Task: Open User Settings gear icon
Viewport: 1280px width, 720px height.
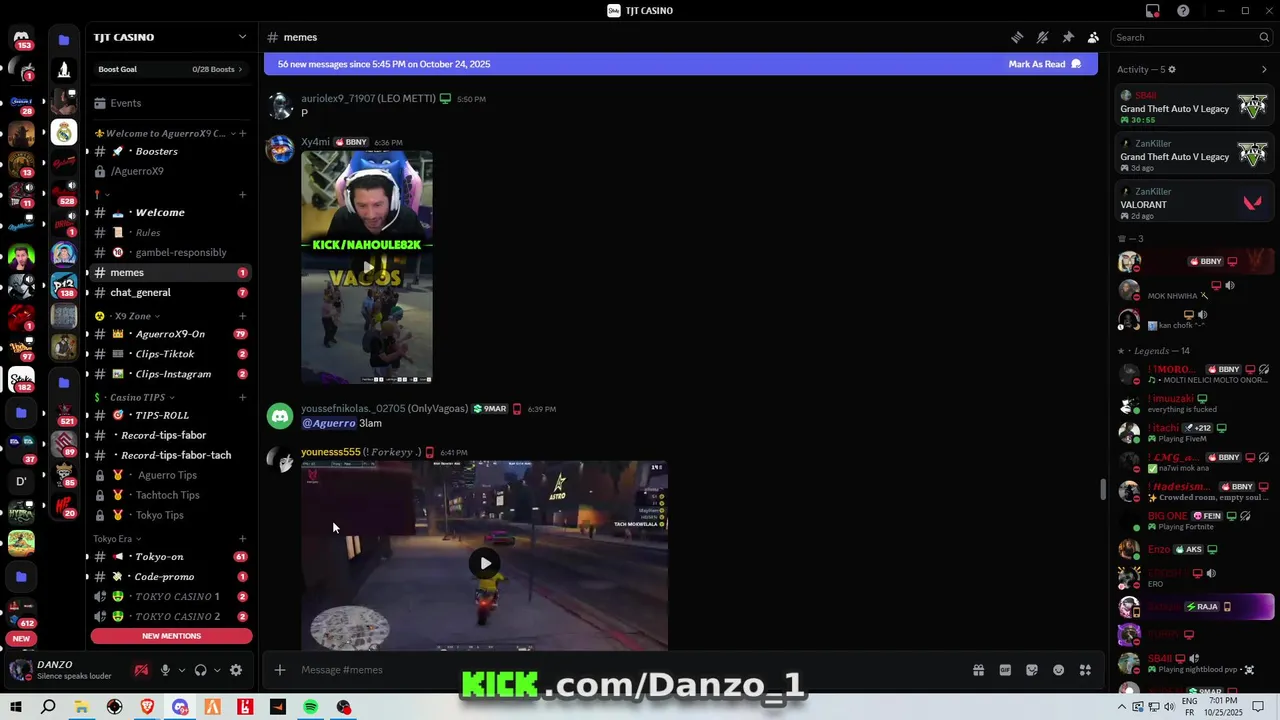Action: coord(236,670)
